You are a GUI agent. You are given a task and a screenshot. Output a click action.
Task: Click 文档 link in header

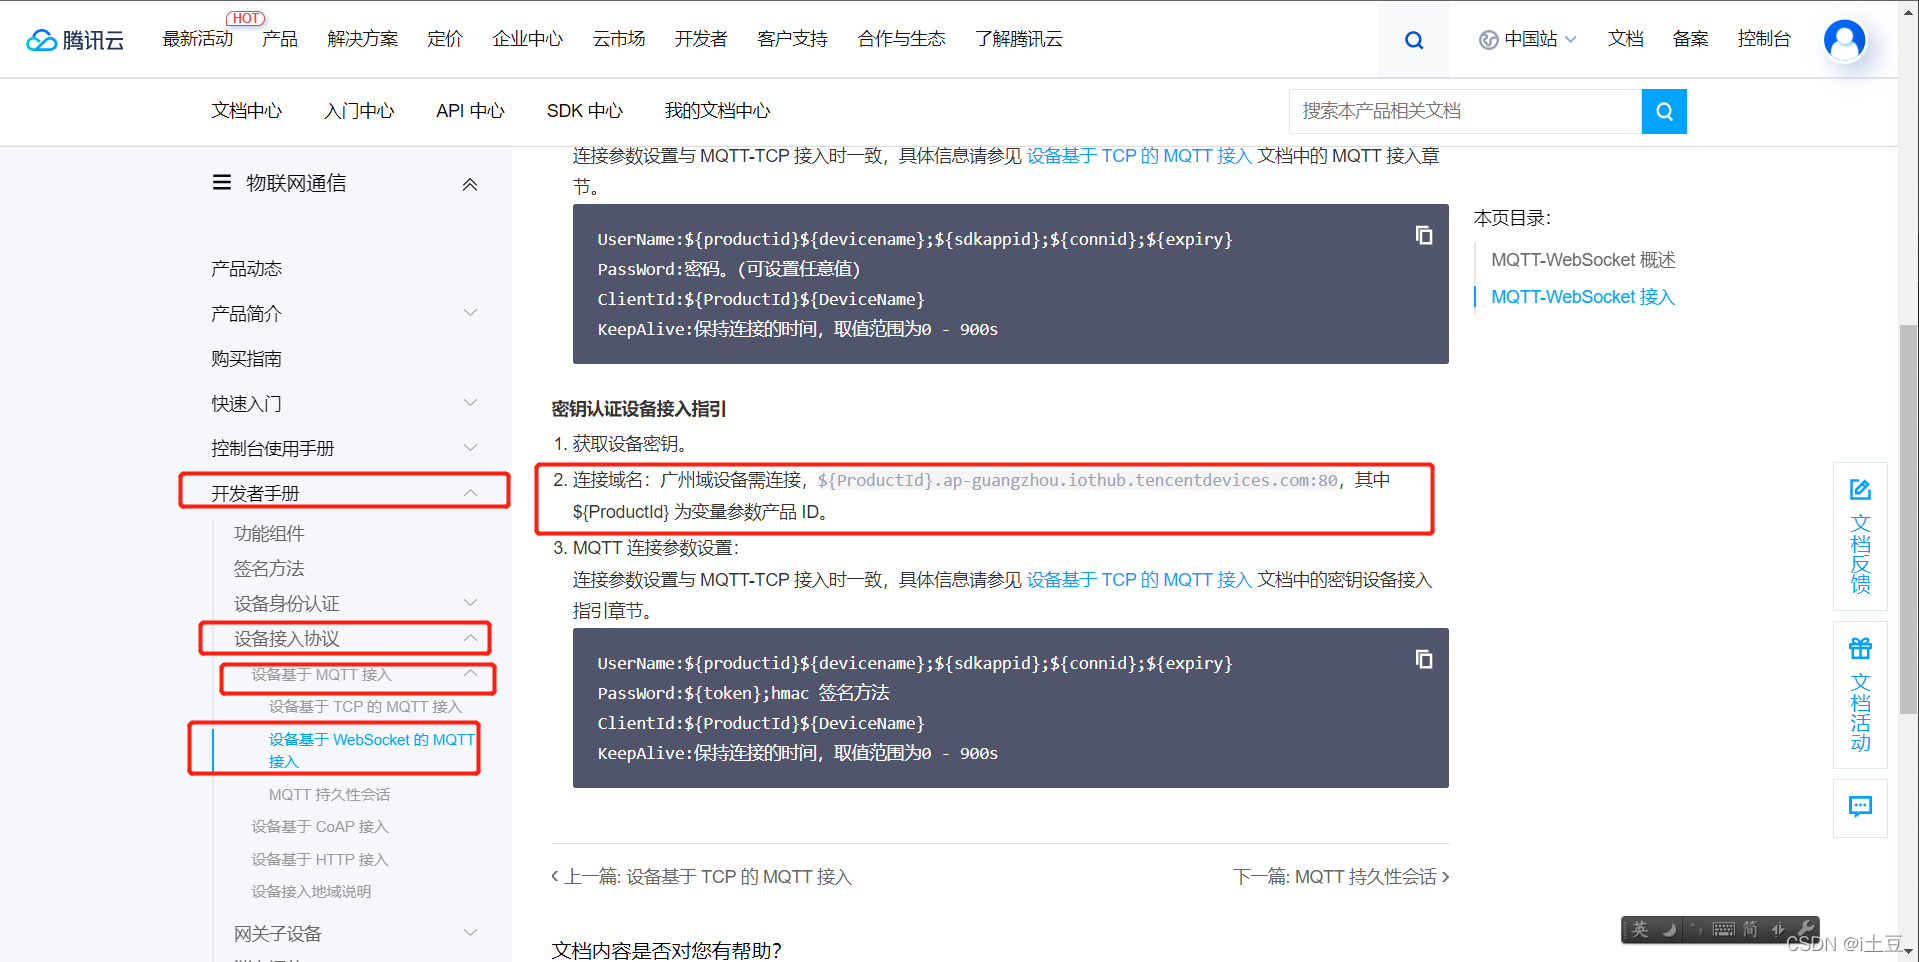(x=1626, y=39)
